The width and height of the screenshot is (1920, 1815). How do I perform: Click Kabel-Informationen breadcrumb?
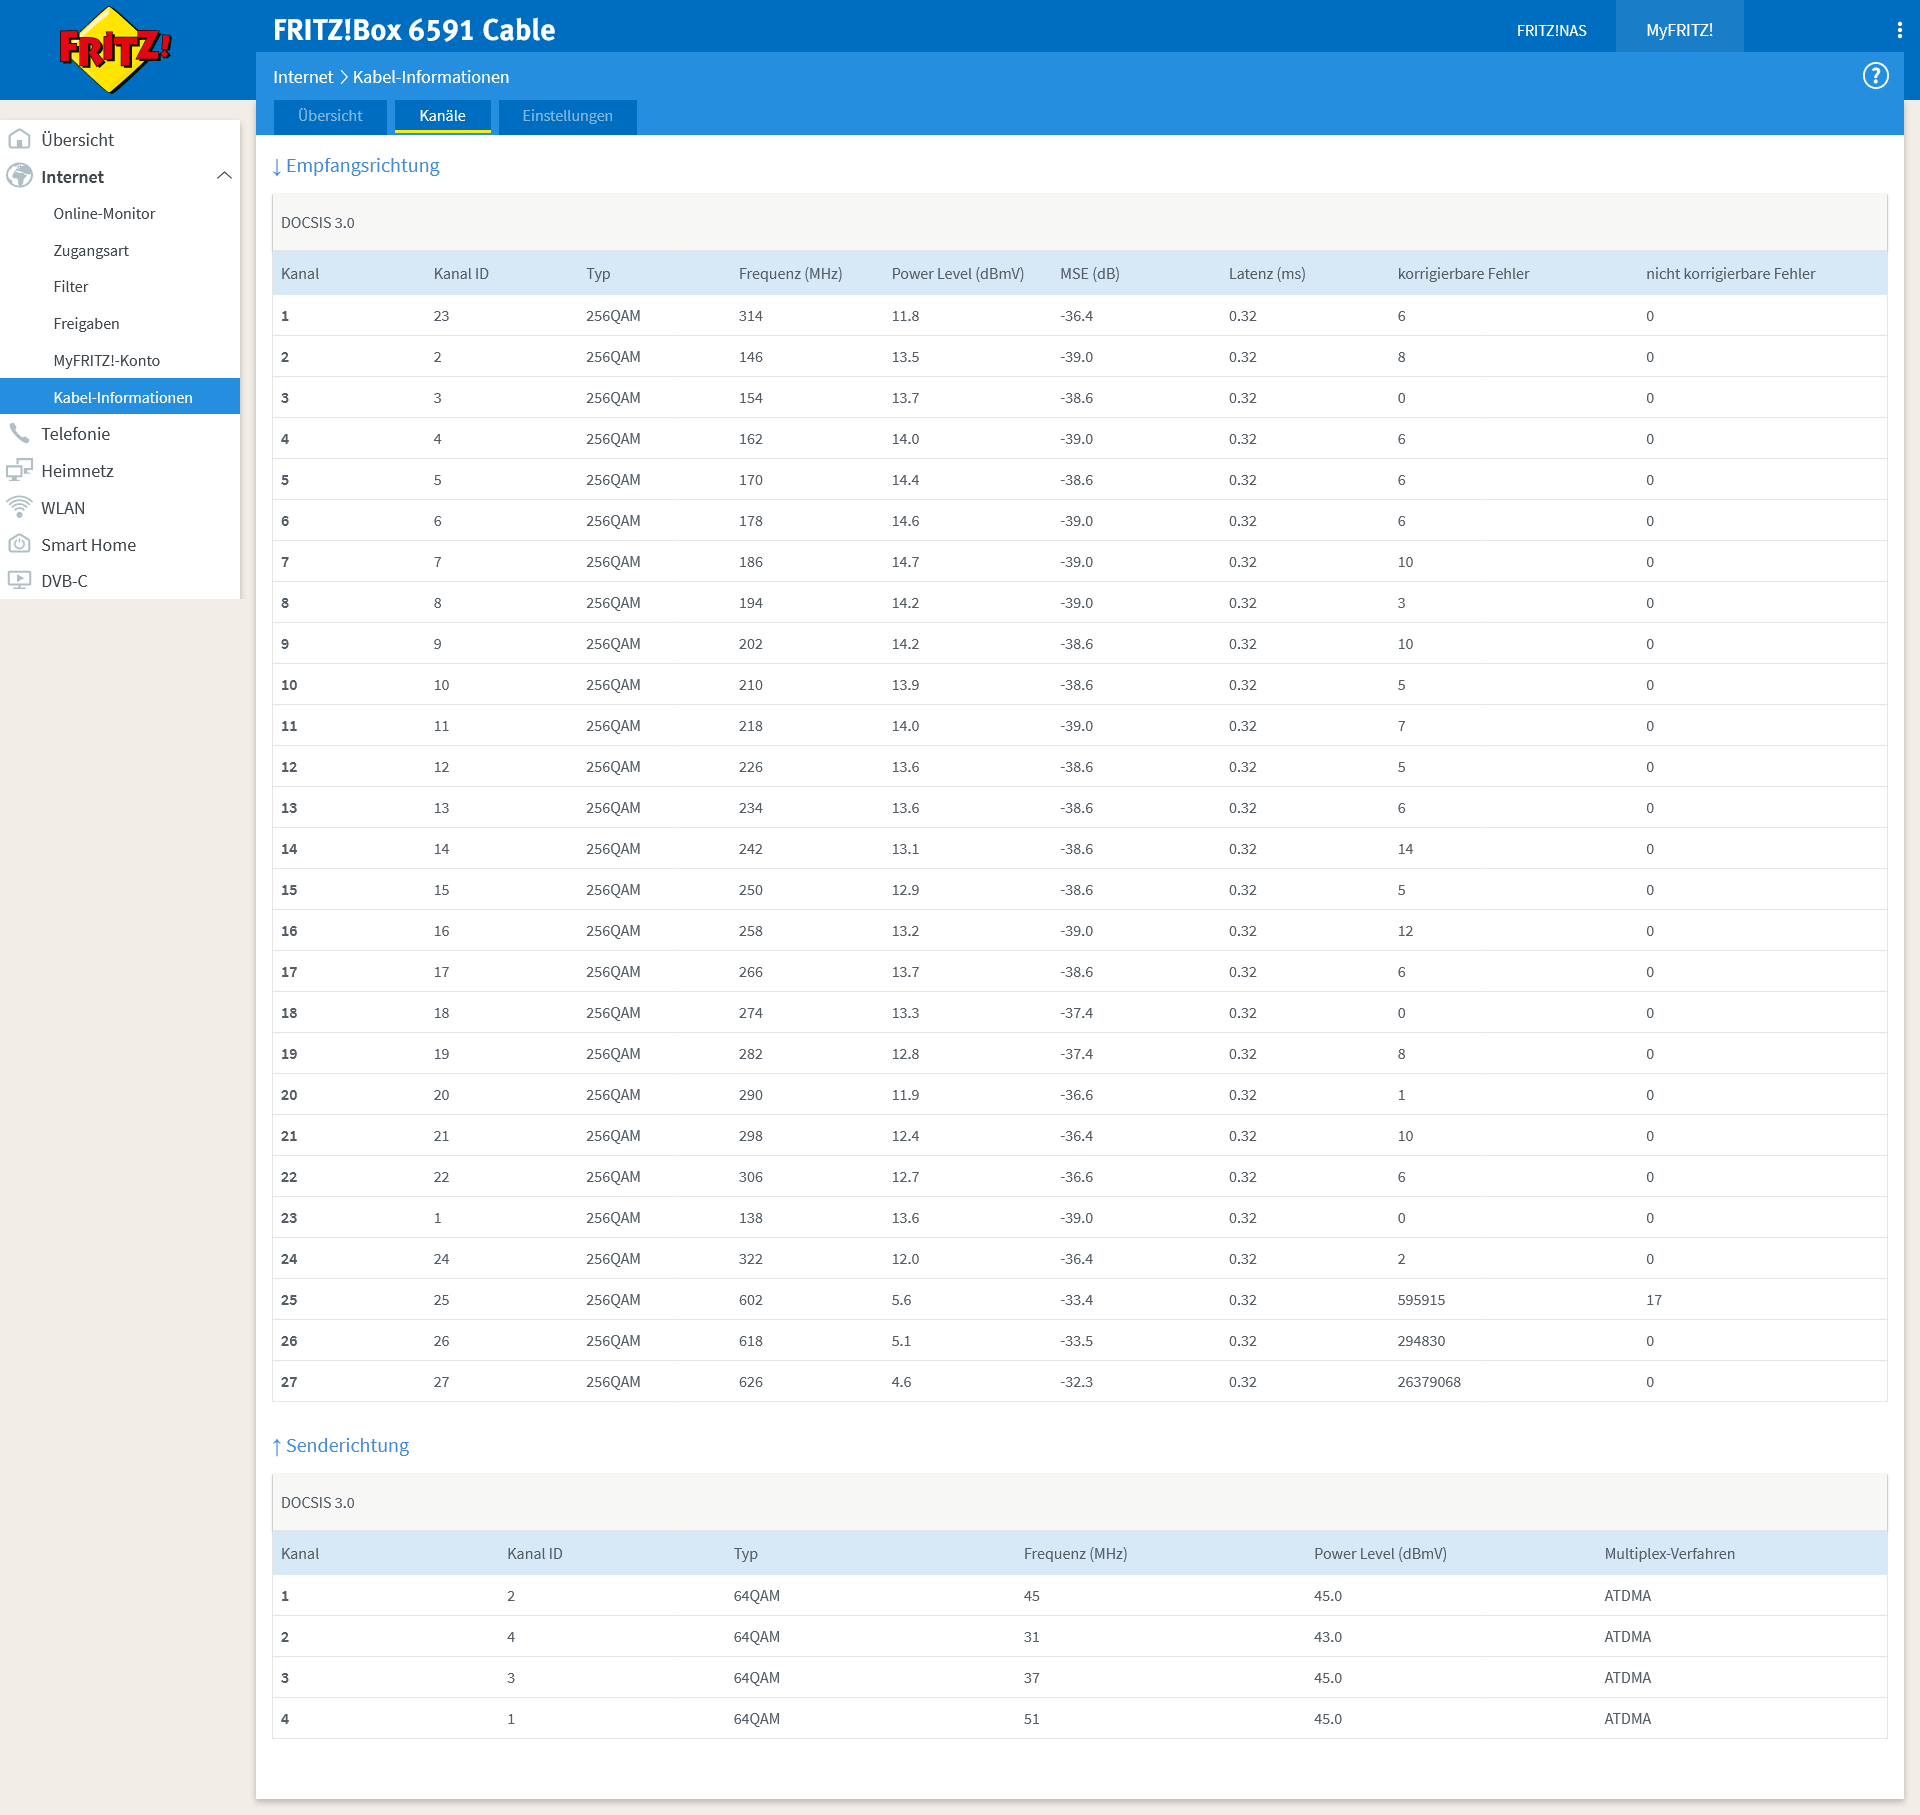click(431, 77)
